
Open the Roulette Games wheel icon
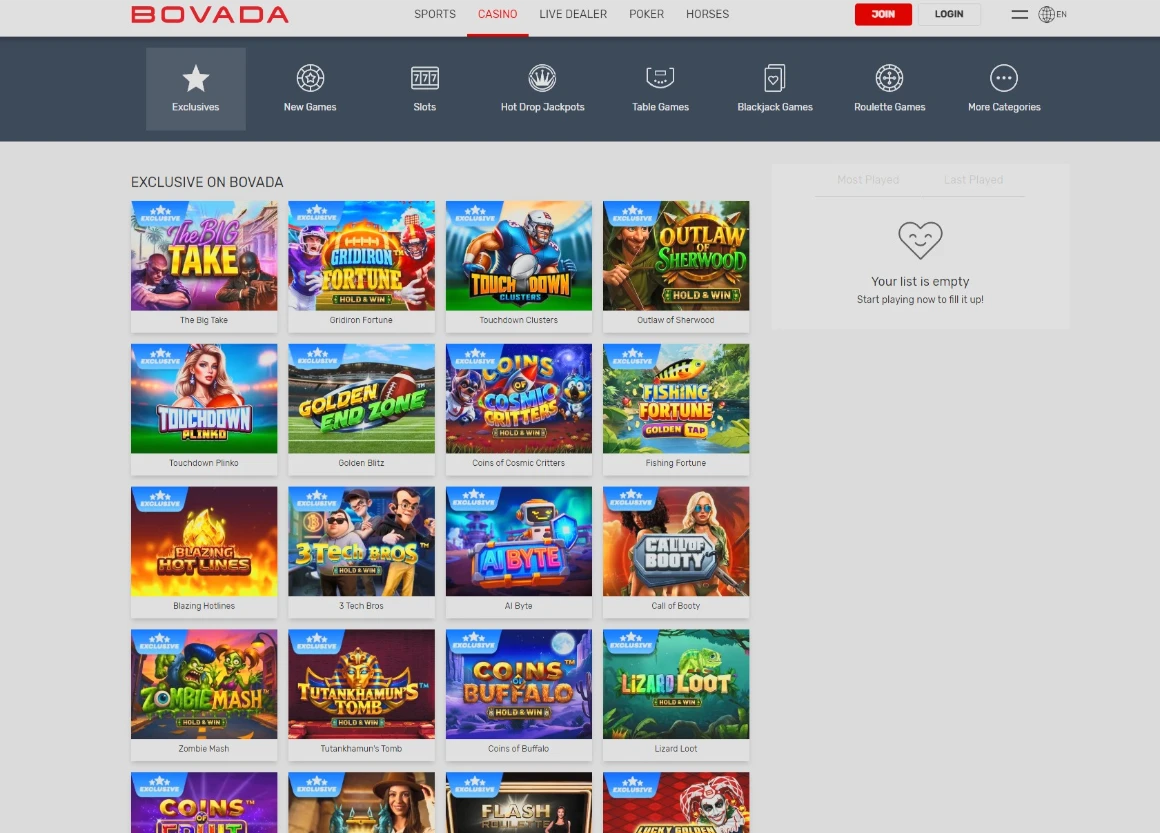pos(889,78)
